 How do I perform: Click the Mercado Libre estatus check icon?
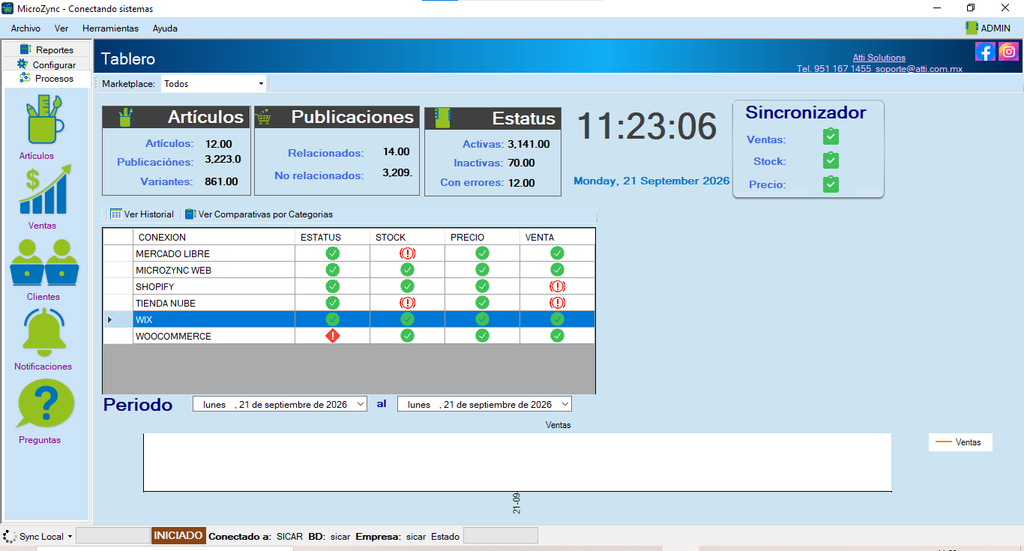(332, 253)
